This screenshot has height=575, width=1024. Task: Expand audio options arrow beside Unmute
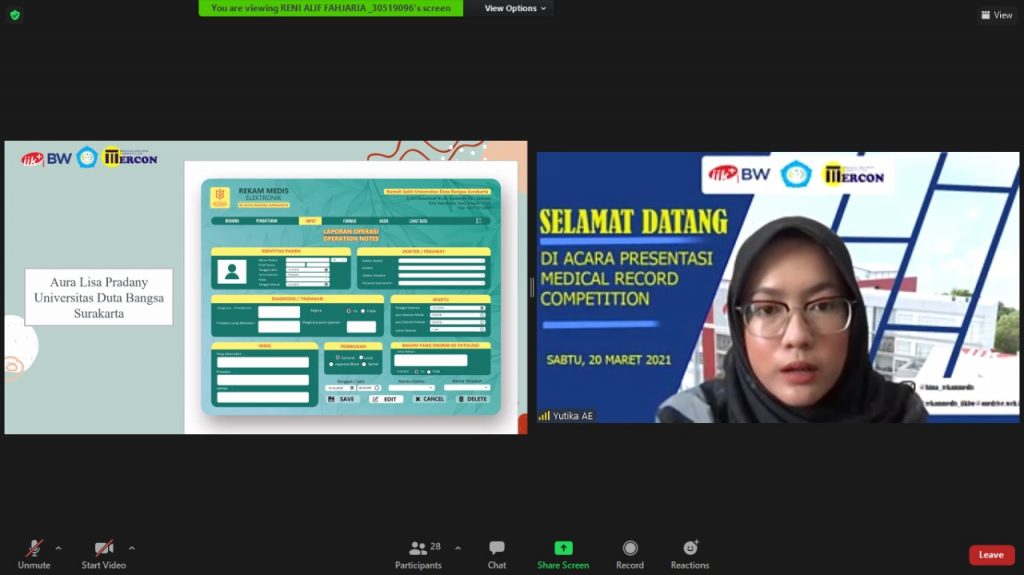[x=58, y=548]
